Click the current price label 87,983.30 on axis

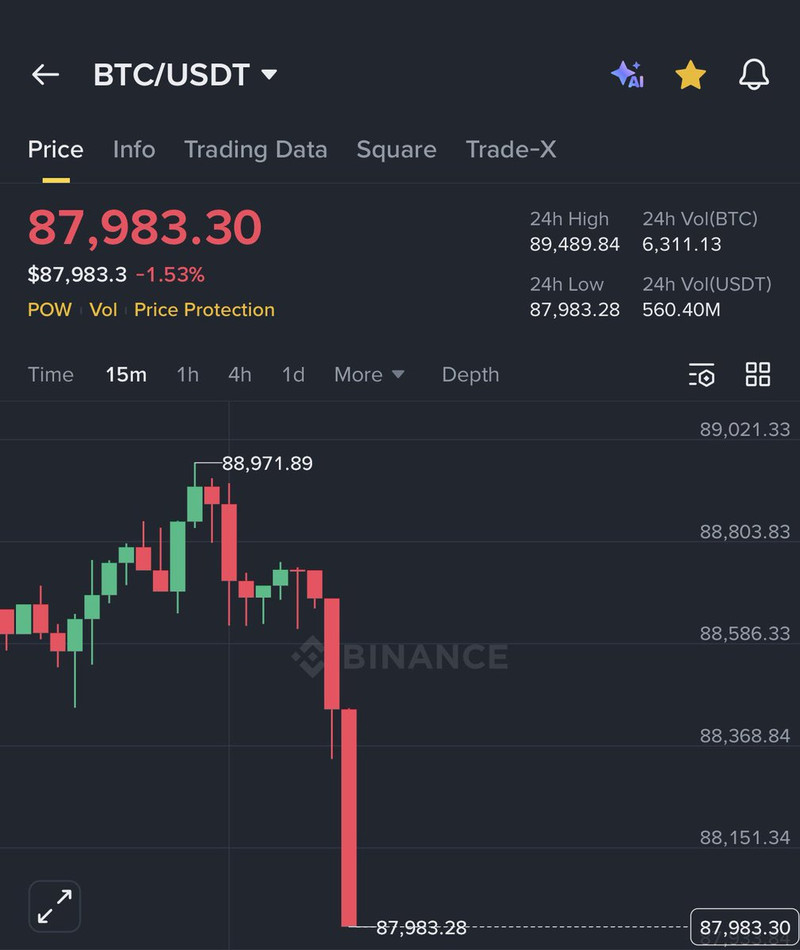[x=745, y=928]
